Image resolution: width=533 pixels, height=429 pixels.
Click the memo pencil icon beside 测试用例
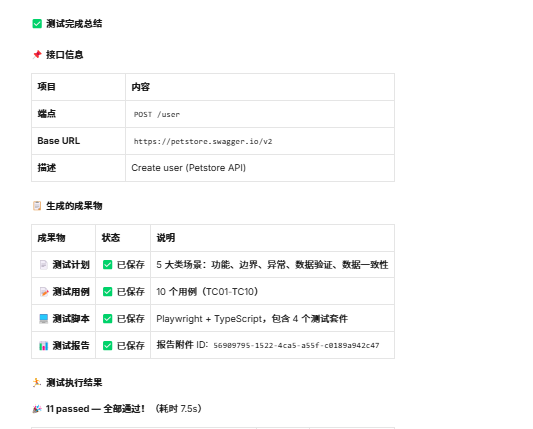click(x=44, y=292)
